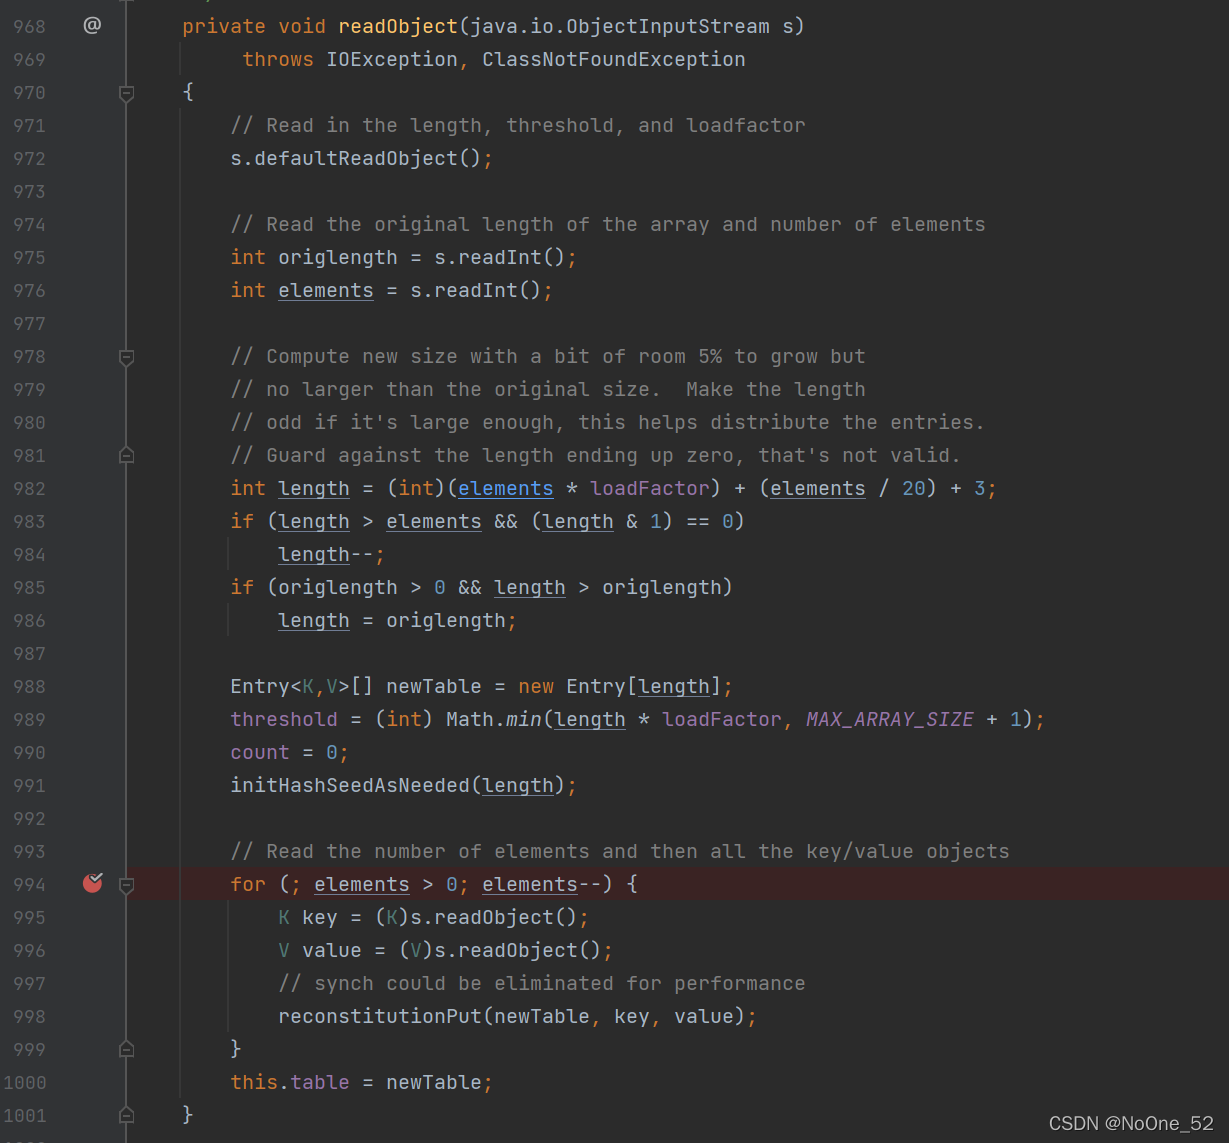Click the threshold field on line 989

(x=284, y=720)
